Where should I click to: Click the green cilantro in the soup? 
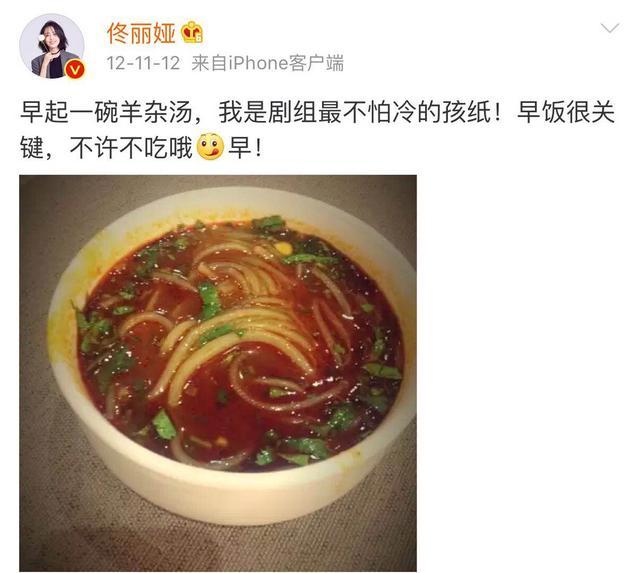tap(209, 301)
